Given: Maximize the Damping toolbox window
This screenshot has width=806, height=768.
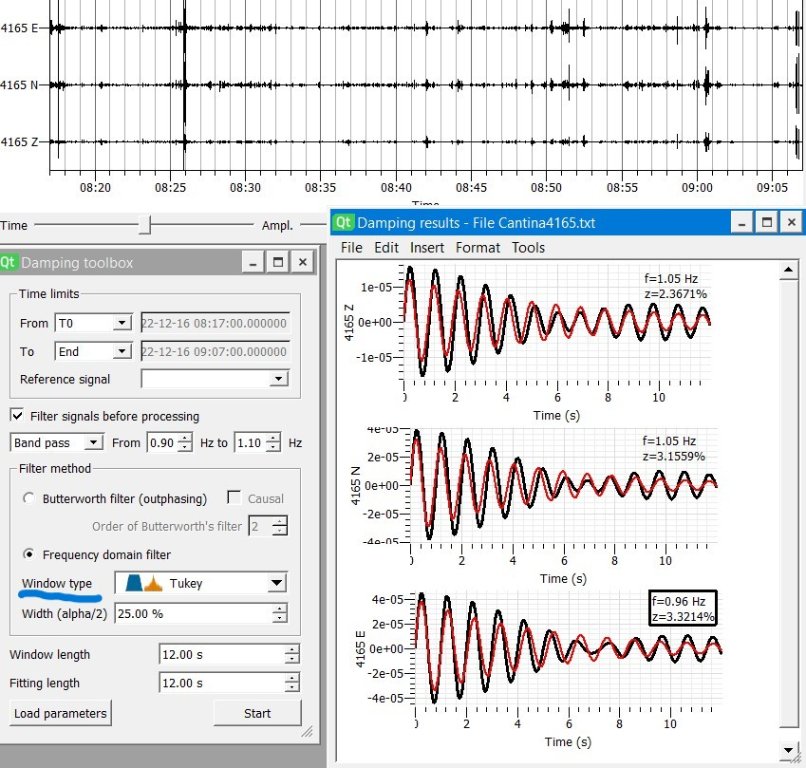Looking at the screenshot, I should coord(278,263).
